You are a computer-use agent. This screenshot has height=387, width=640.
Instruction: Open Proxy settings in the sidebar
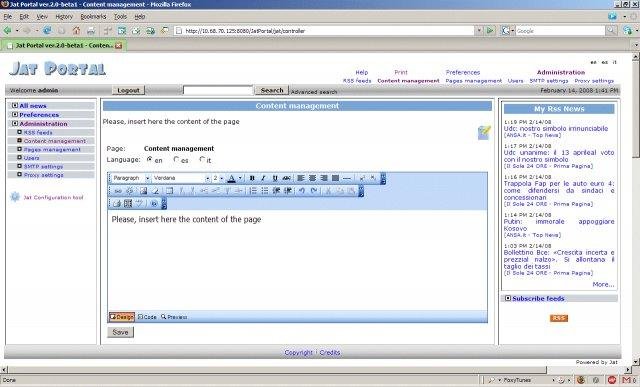tap(43, 175)
